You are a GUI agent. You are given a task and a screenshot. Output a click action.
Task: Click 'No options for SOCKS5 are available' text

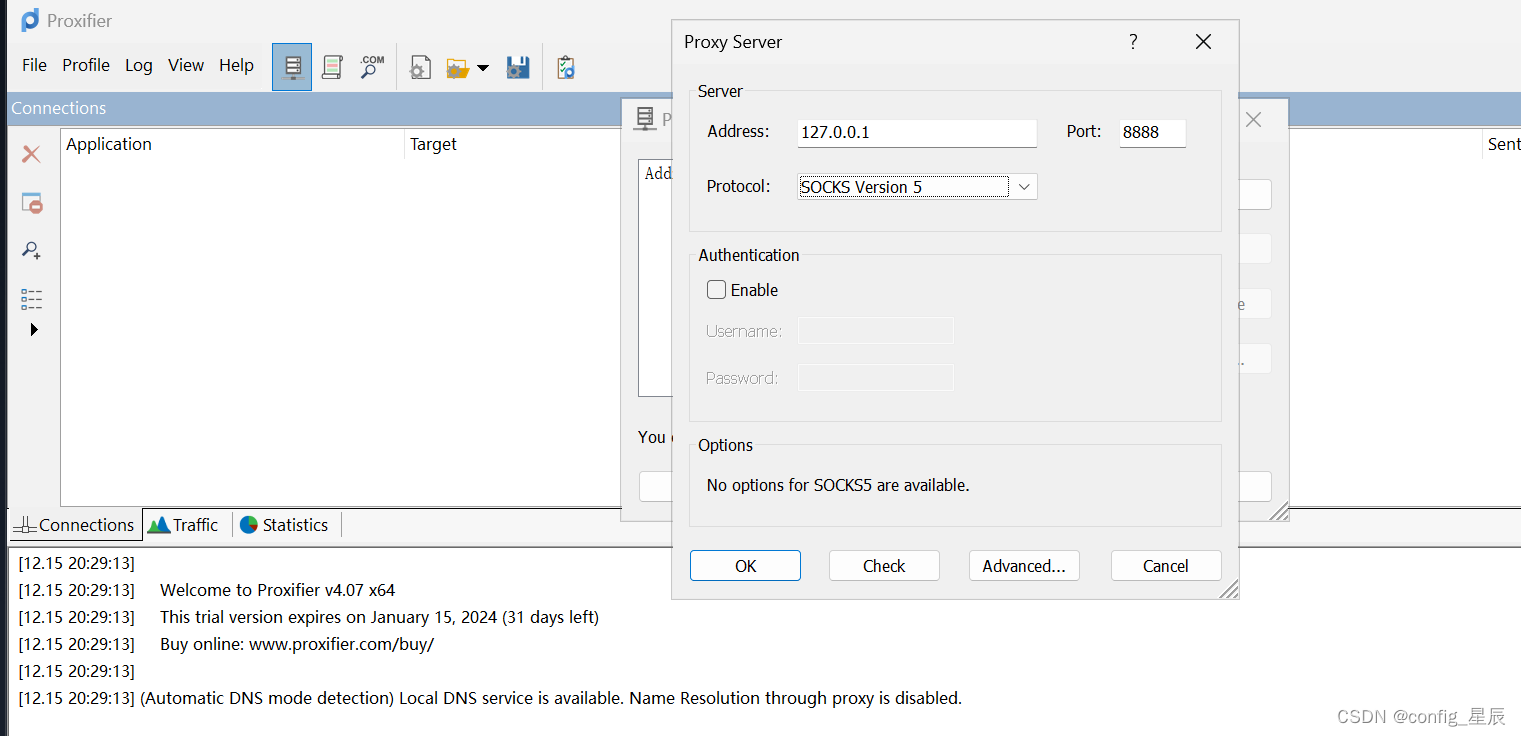[x=838, y=485]
